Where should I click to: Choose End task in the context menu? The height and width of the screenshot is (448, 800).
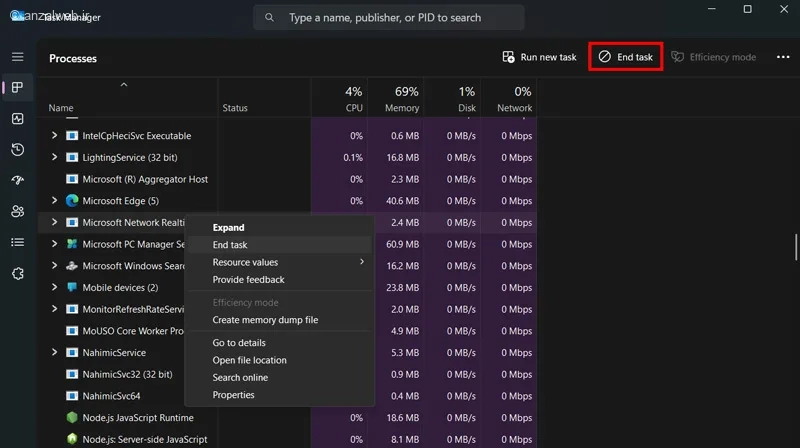click(280, 245)
